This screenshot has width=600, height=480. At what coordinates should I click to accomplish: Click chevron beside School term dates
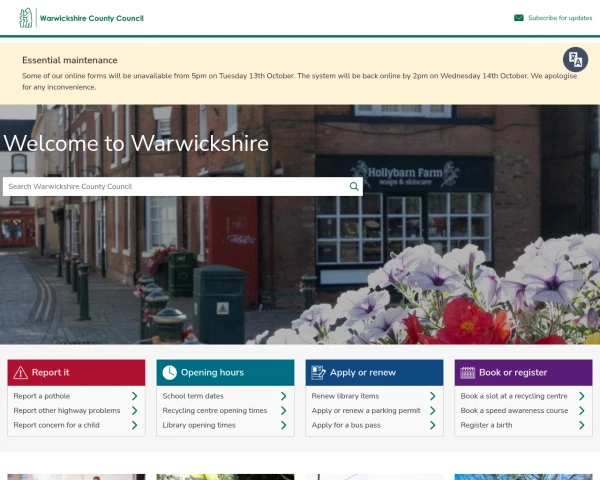click(x=284, y=396)
